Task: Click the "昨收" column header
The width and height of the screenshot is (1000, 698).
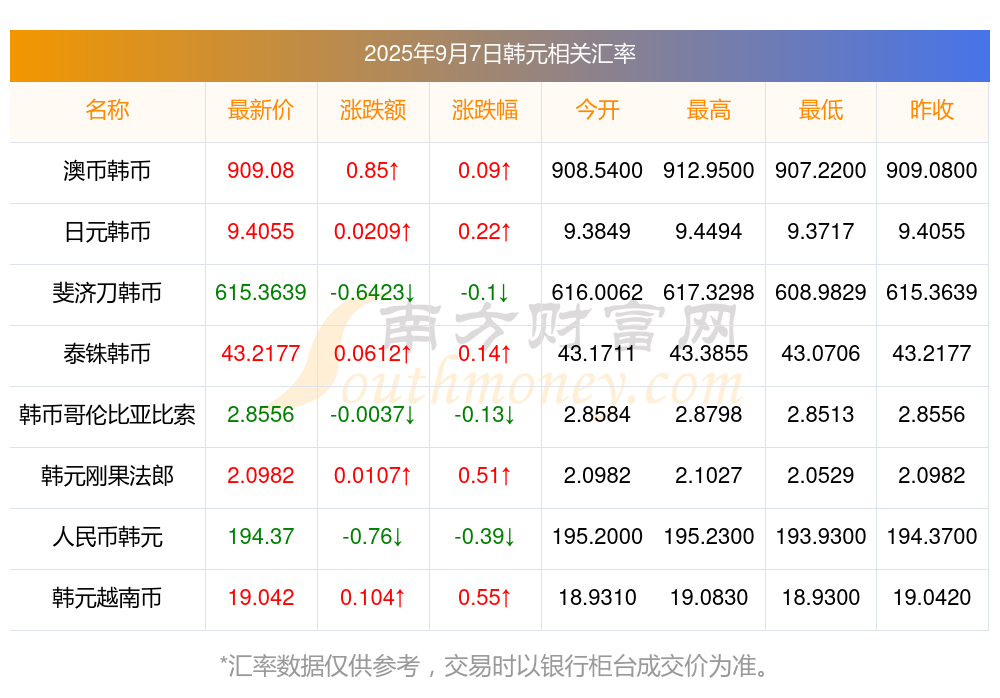Action: (x=932, y=110)
